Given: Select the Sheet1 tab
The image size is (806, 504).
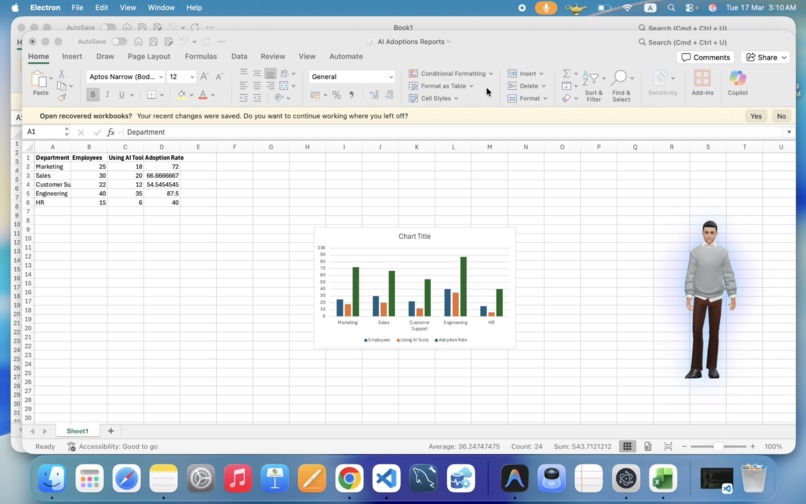Looking at the screenshot, I should tap(78, 431).
